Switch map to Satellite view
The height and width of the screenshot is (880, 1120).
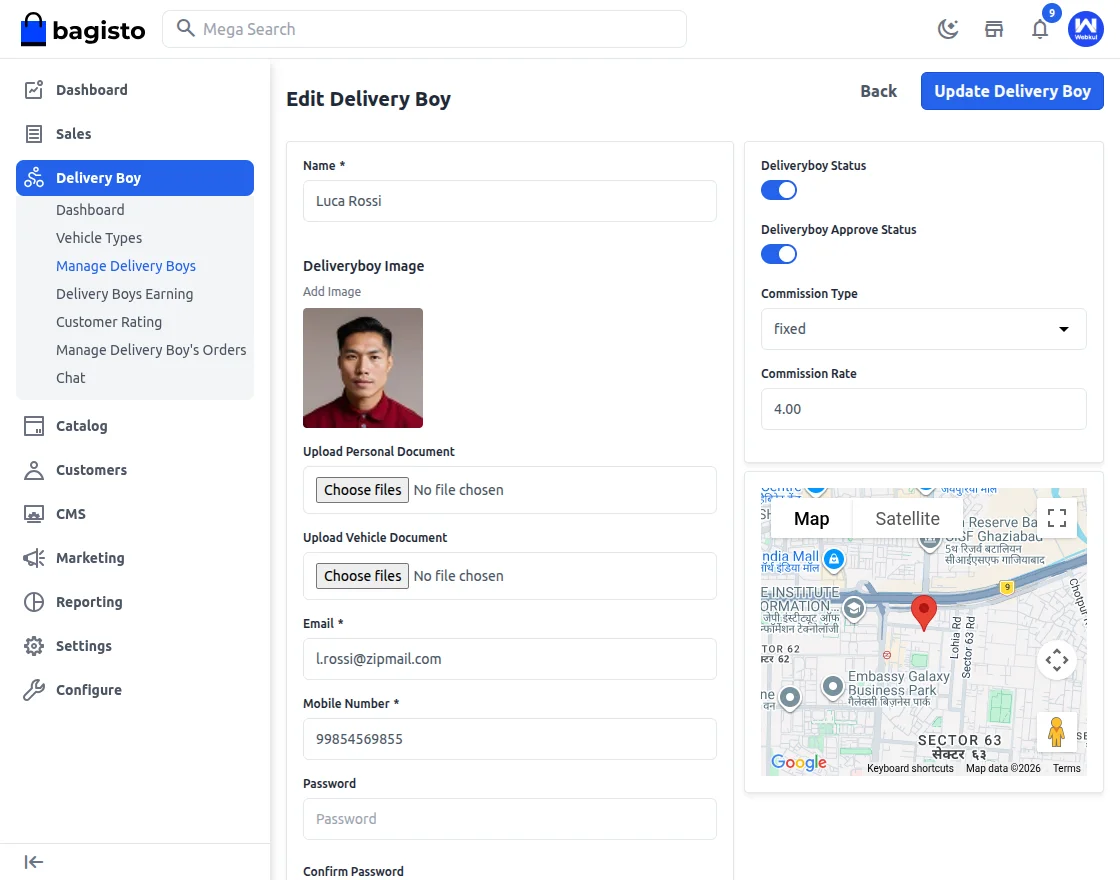906,518
